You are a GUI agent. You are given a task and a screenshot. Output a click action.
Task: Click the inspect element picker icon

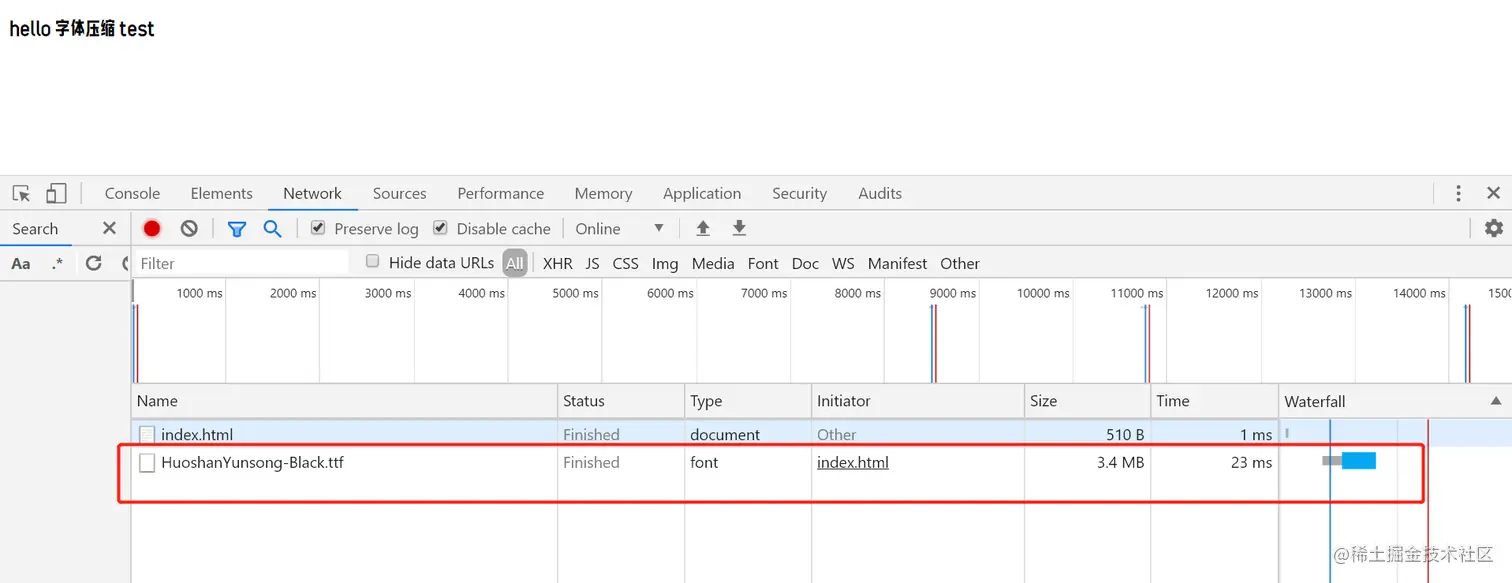[x=21, y=193]
